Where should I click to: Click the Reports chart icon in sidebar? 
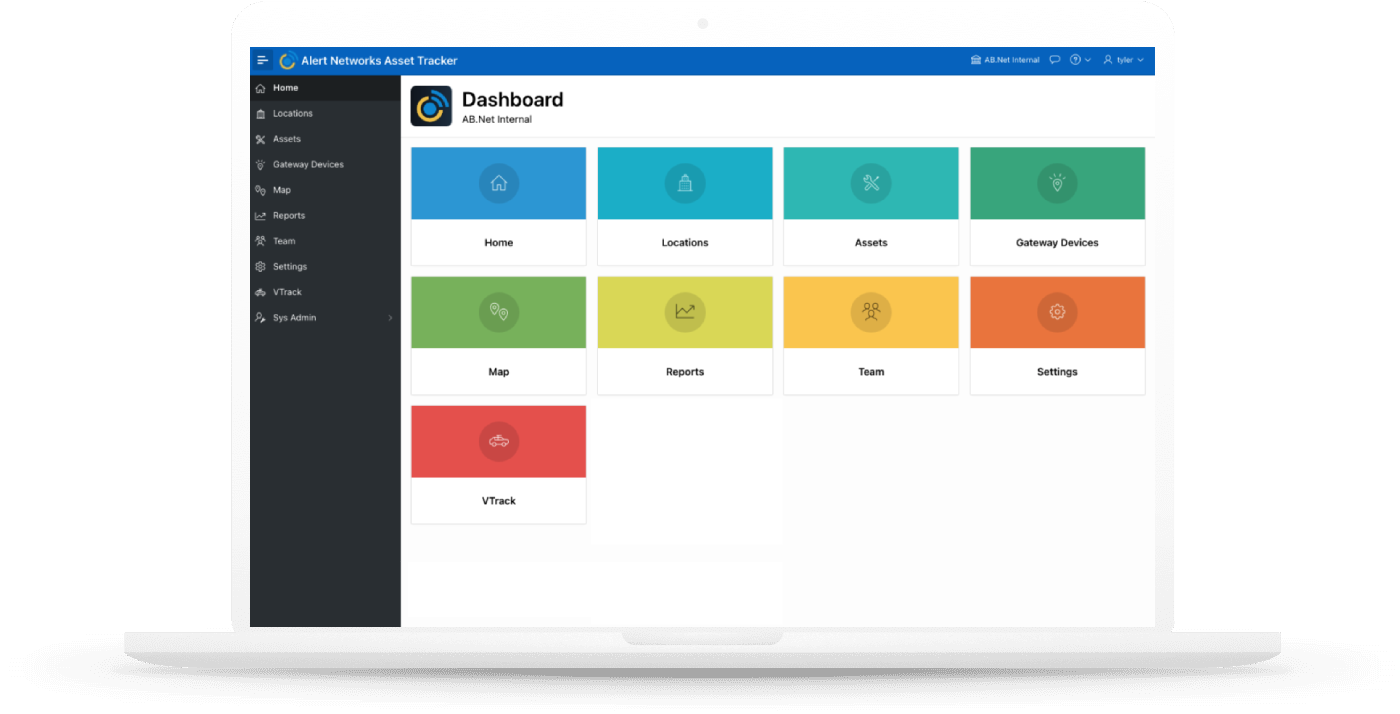pos(260,216)
